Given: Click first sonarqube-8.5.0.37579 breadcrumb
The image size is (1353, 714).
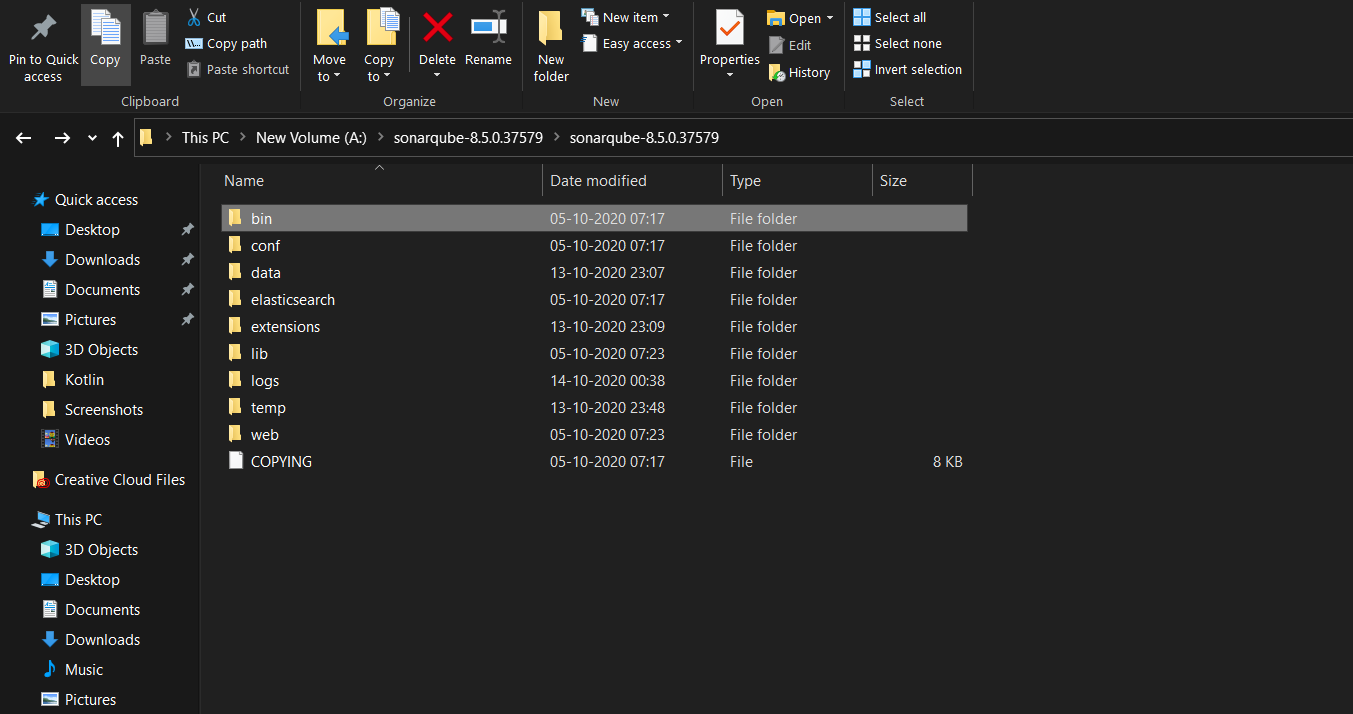Looking at the screenshot, I should 467,138.
